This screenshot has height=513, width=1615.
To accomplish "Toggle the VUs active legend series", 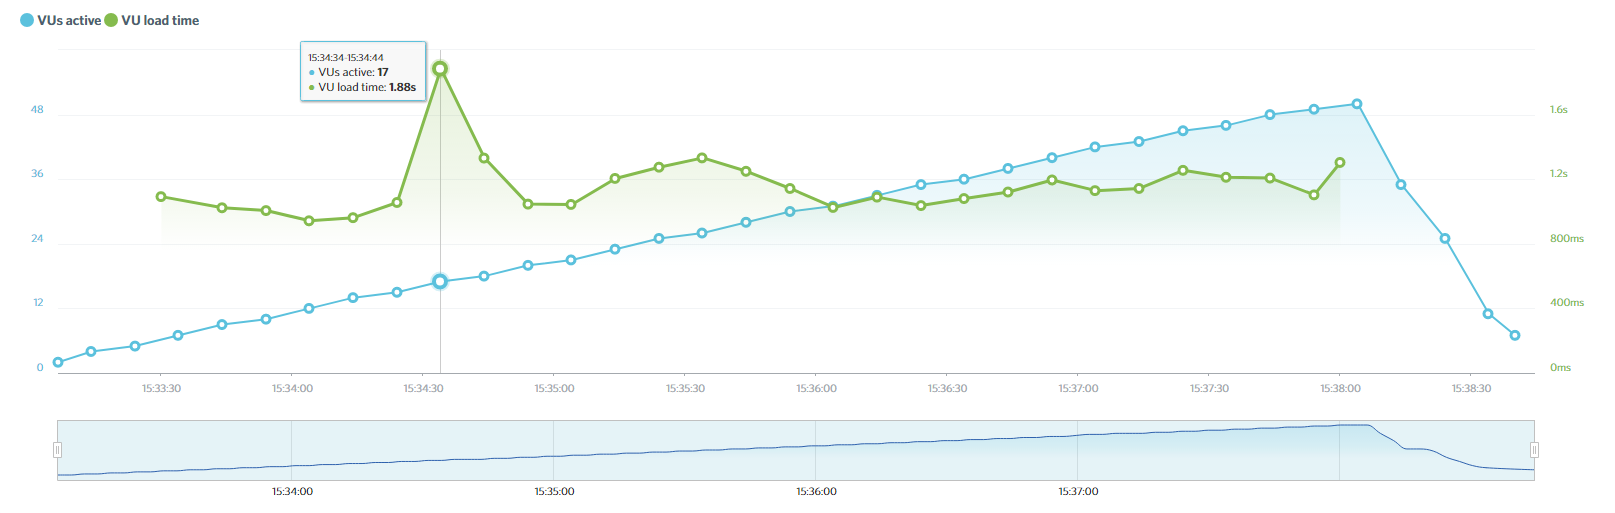I will click(x=60, y=20).
